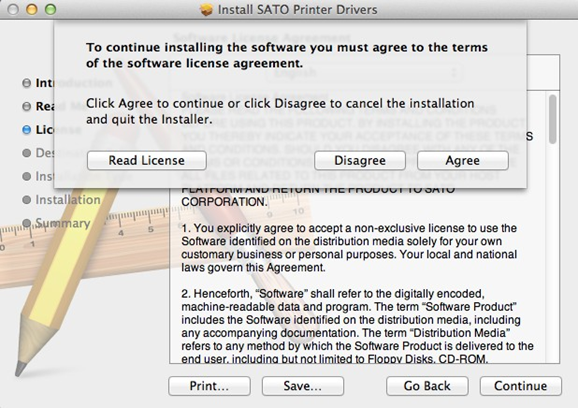Screen dimensions: 578x408
Task: Click the Save... button
Action: click(303, 386)
